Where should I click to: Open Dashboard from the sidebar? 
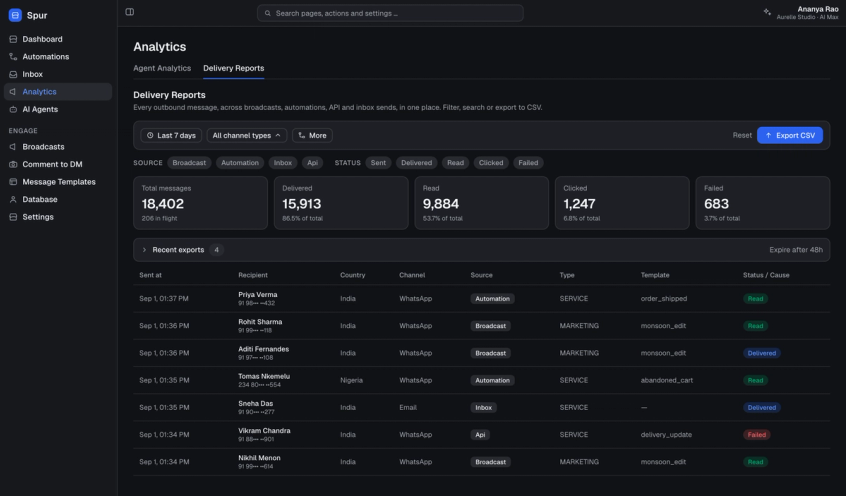point(58,39)
